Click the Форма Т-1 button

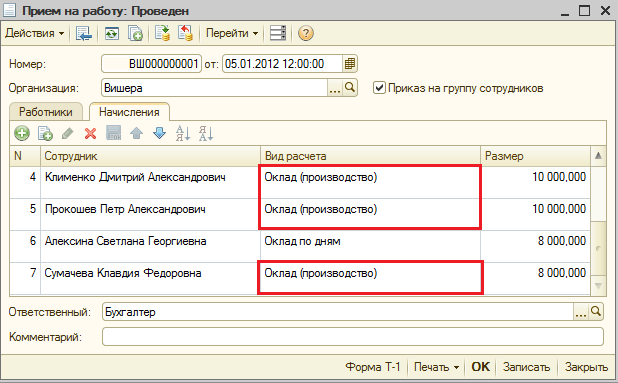[x=372, y=367]
